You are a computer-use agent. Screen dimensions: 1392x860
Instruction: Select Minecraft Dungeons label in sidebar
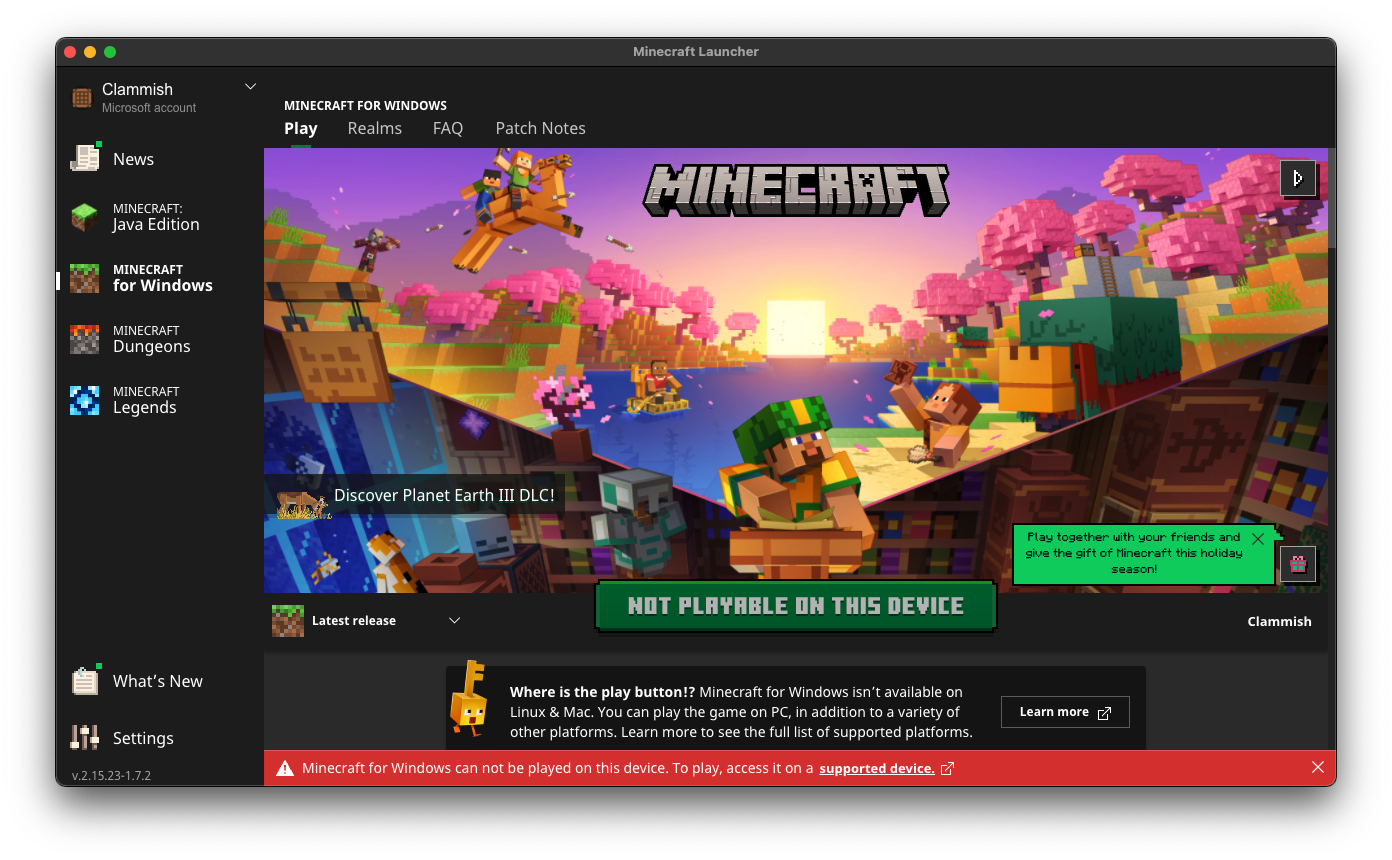coord(151,339)
